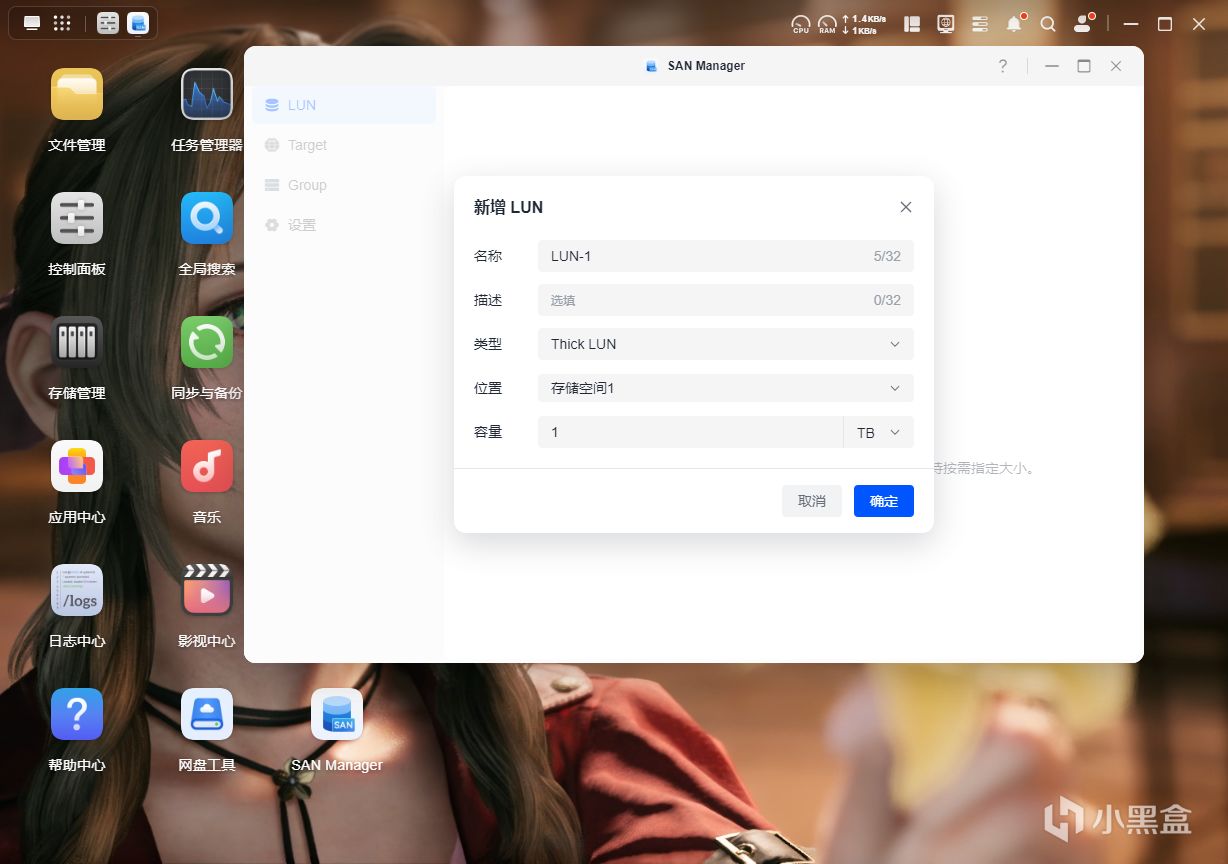1228x864 pixels.
Task: Maximize the SAN Manager window
Action: 1084,66
